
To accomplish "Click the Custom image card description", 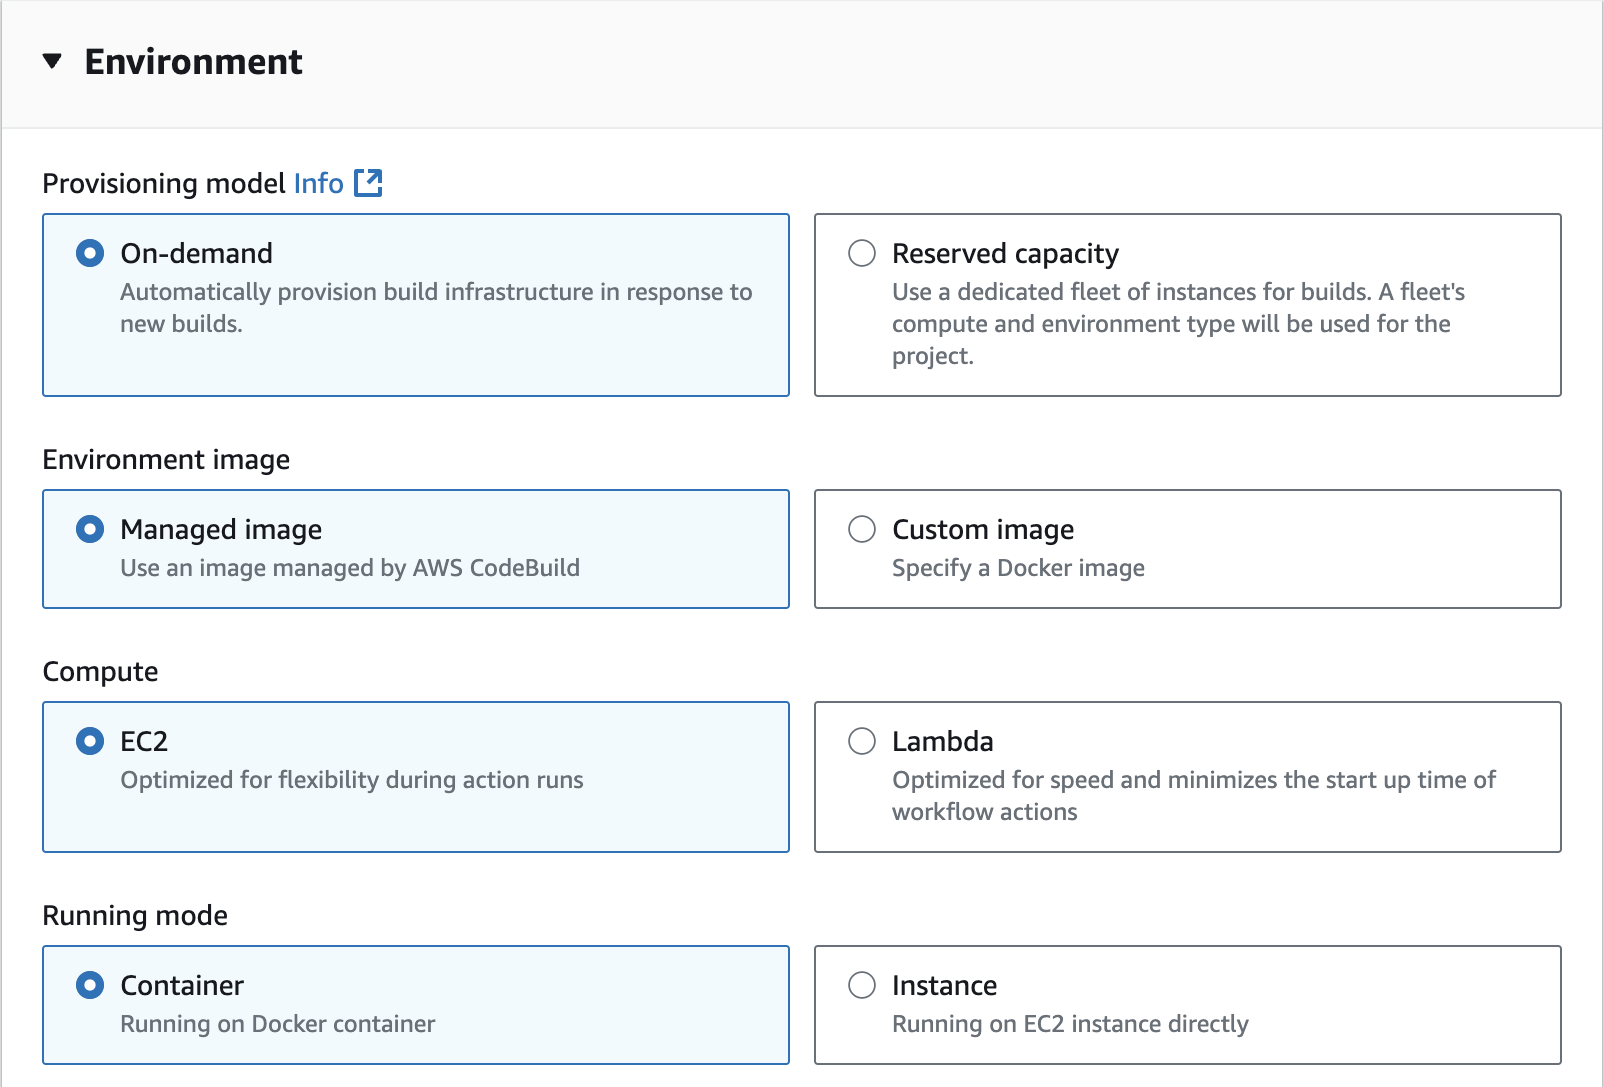I will point(1018,568).
